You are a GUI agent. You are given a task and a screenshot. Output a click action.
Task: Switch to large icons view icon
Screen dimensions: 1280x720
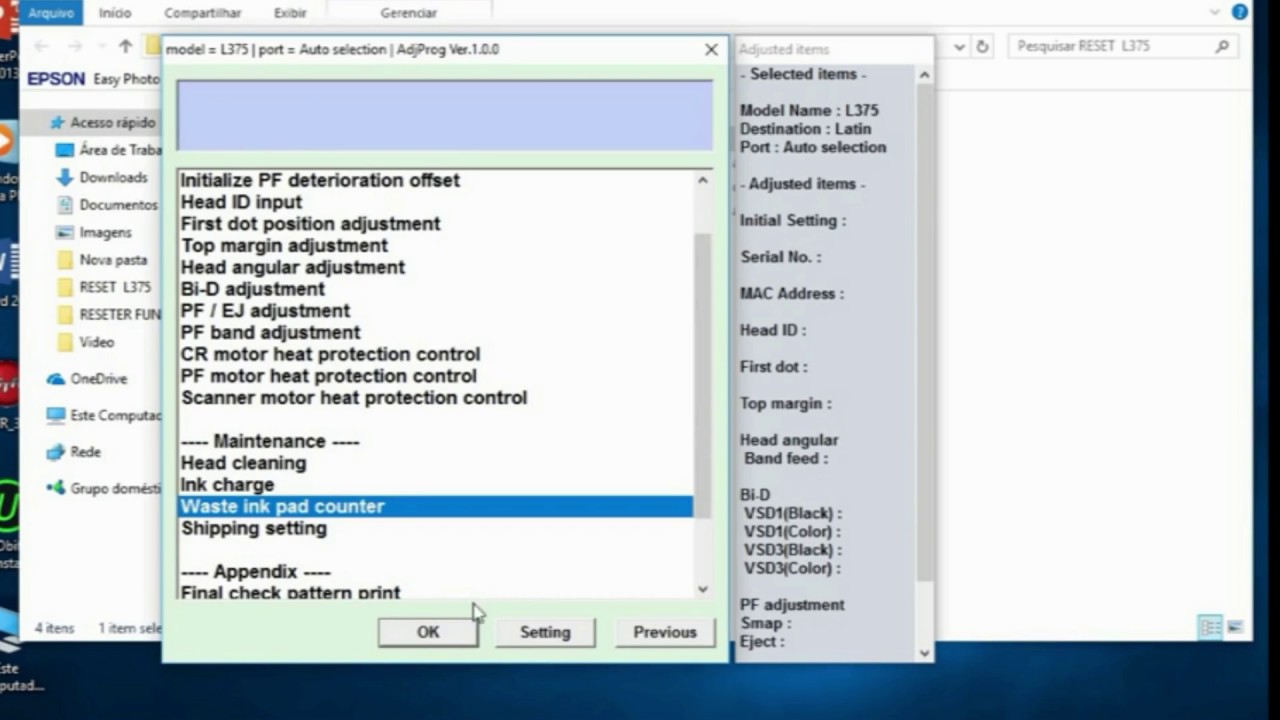click(x=1235, y=628)
